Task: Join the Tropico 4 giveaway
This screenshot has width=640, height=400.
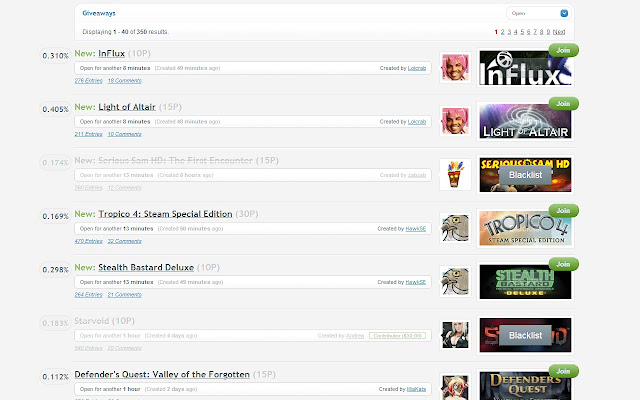Action: [x=563, y=211]
